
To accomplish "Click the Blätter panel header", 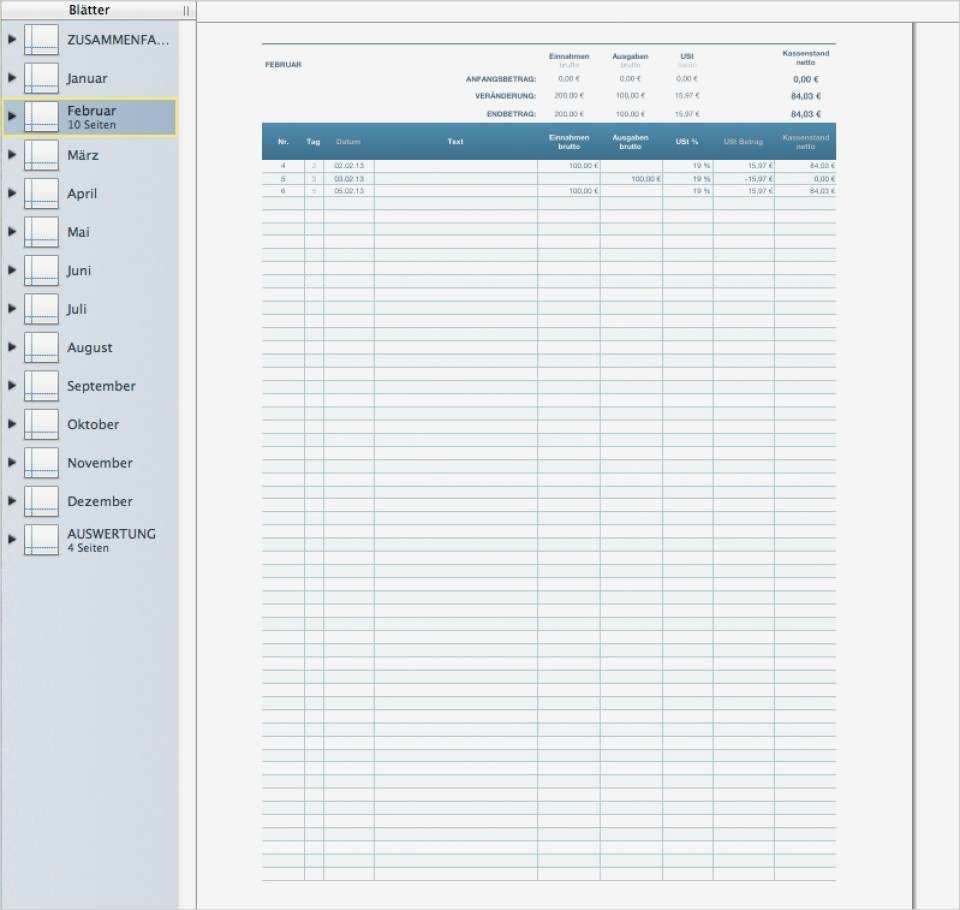I will click(88, 9).
